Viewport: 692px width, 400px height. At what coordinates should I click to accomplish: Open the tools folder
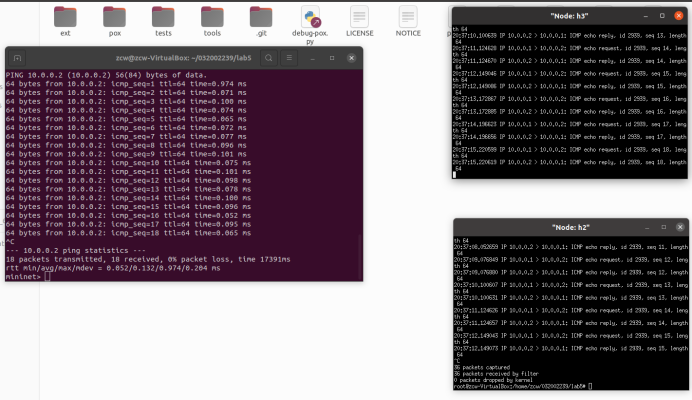point(212,21)
